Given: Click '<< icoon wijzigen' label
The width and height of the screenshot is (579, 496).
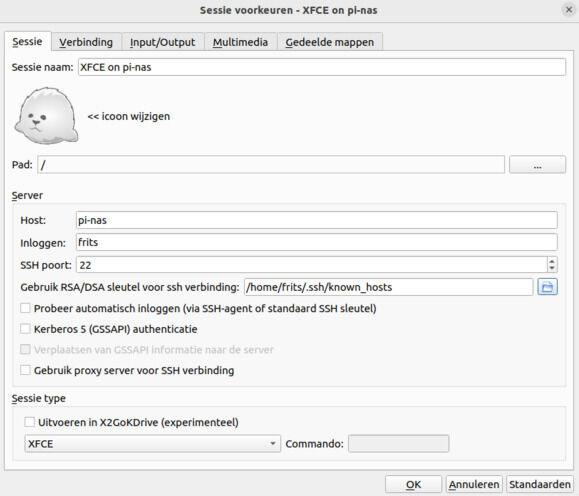Looking at the screenshot, I should coord(129,116).
